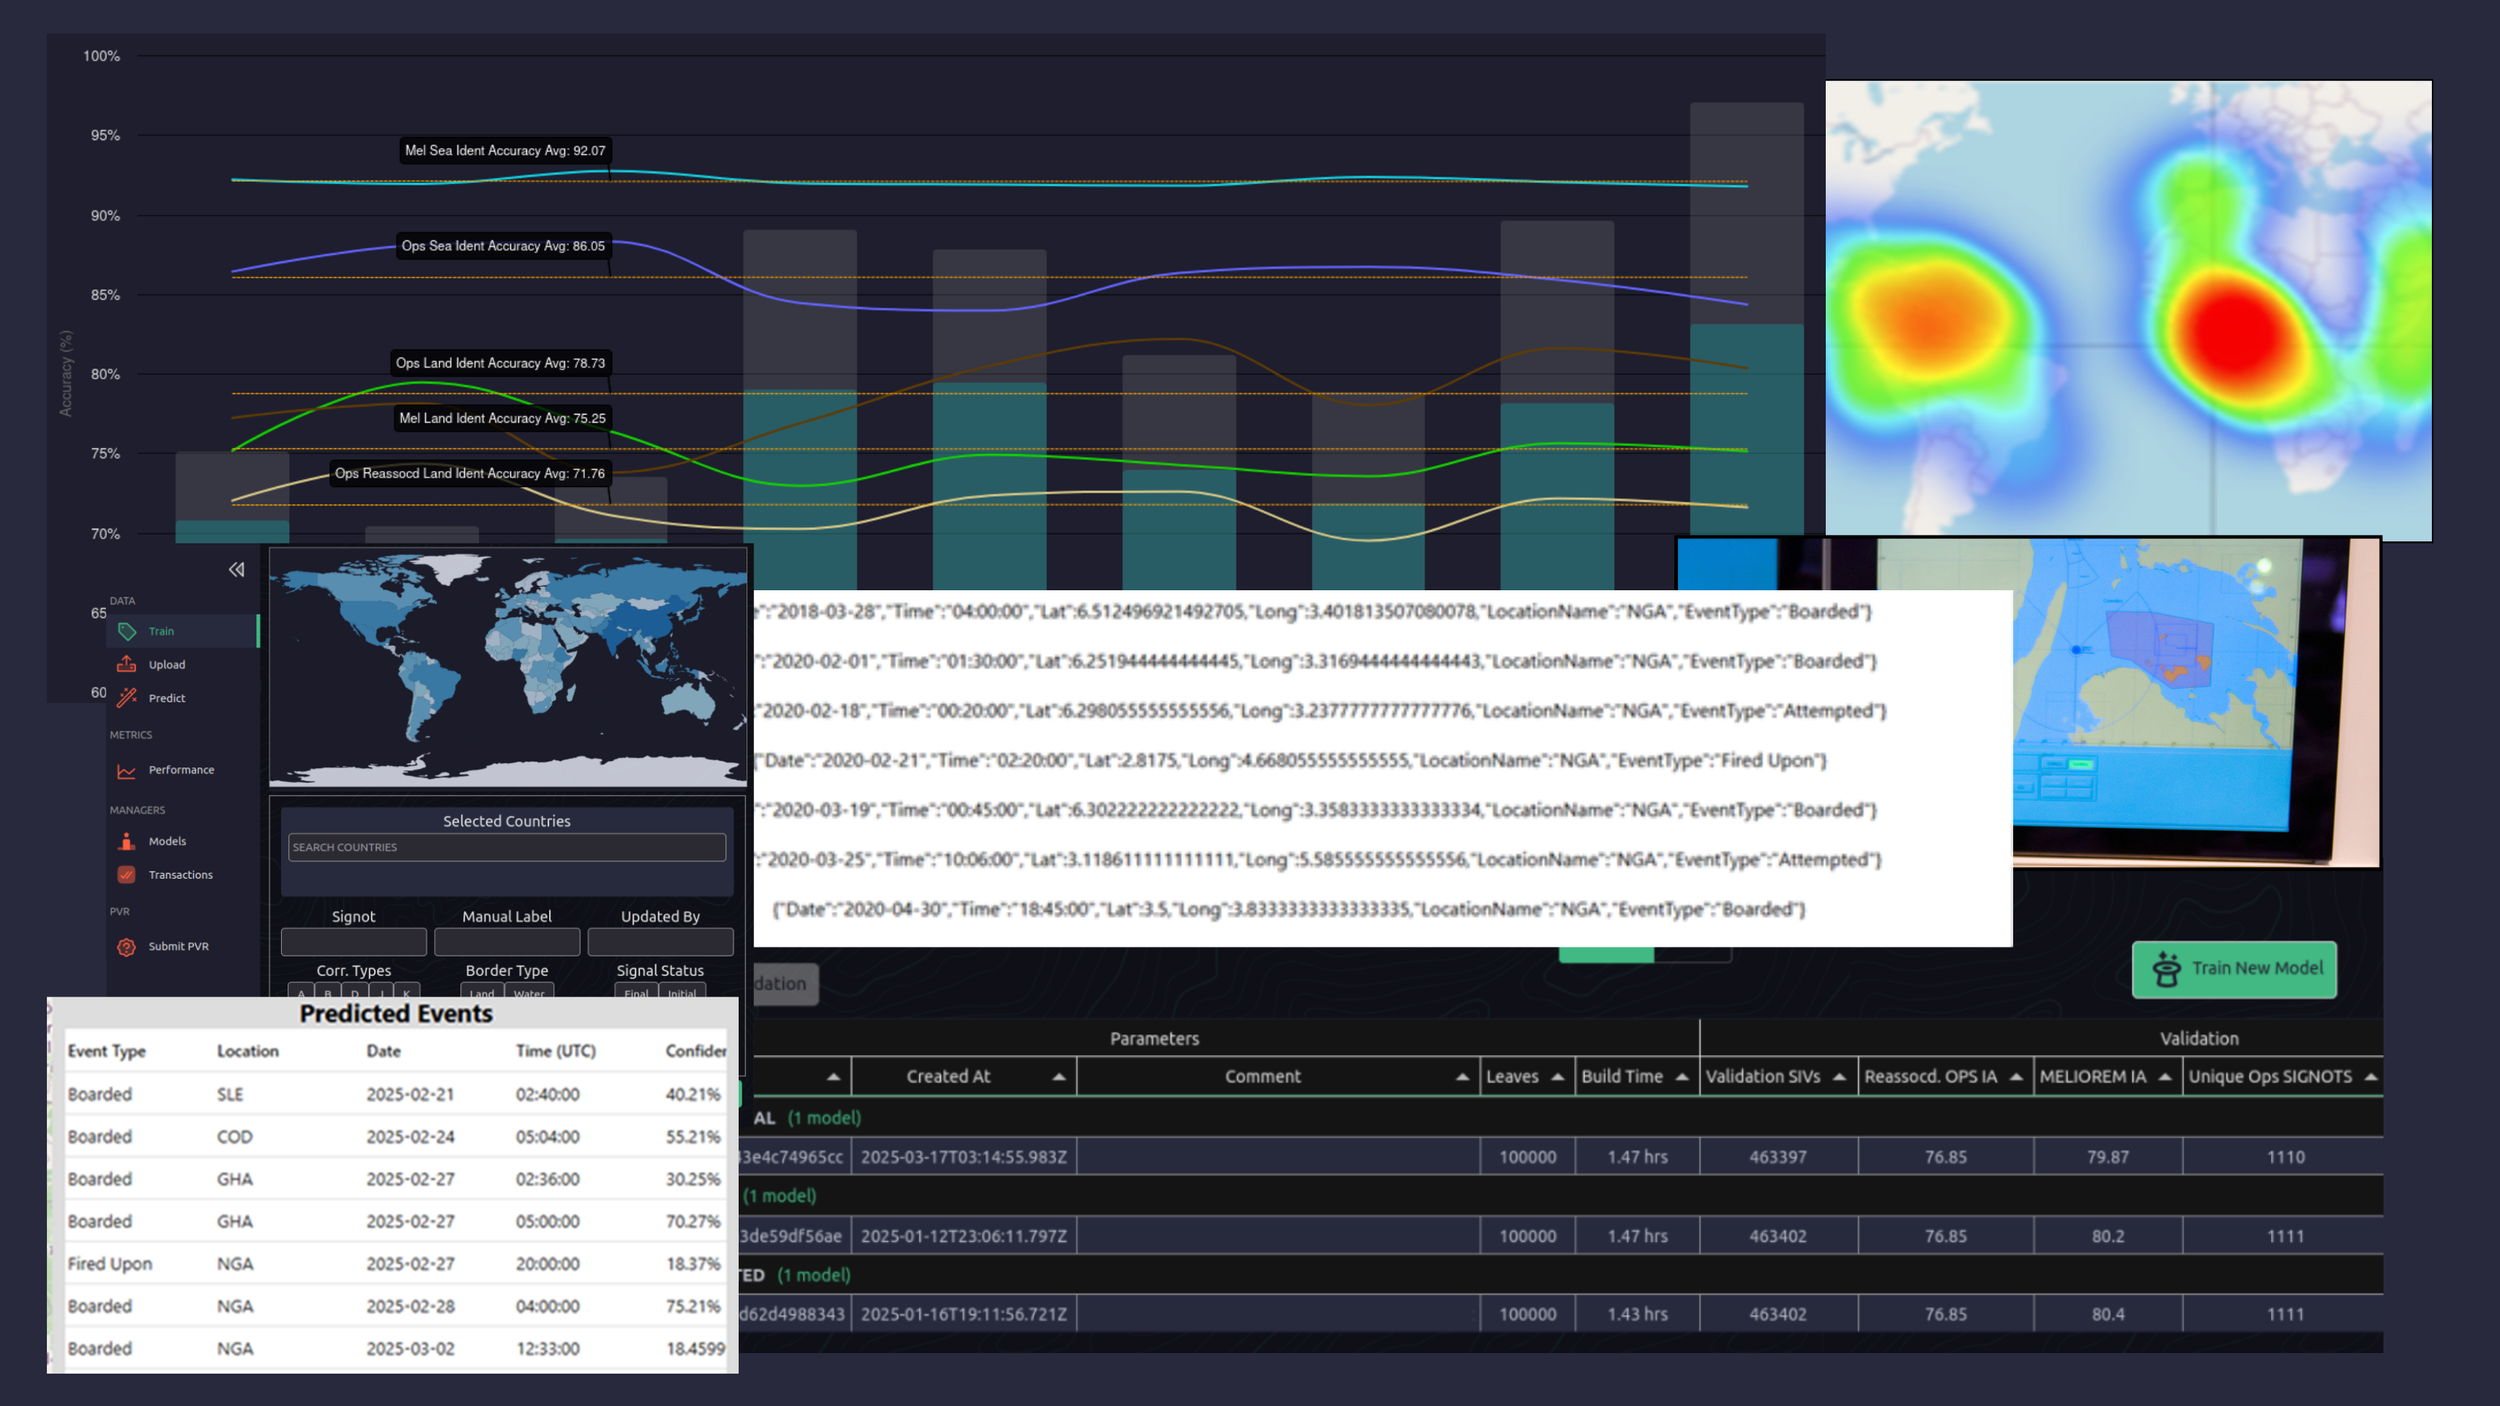Open Predict with the wand icon
This screenshot has height=1406, width=2500.
pos(127,698)
